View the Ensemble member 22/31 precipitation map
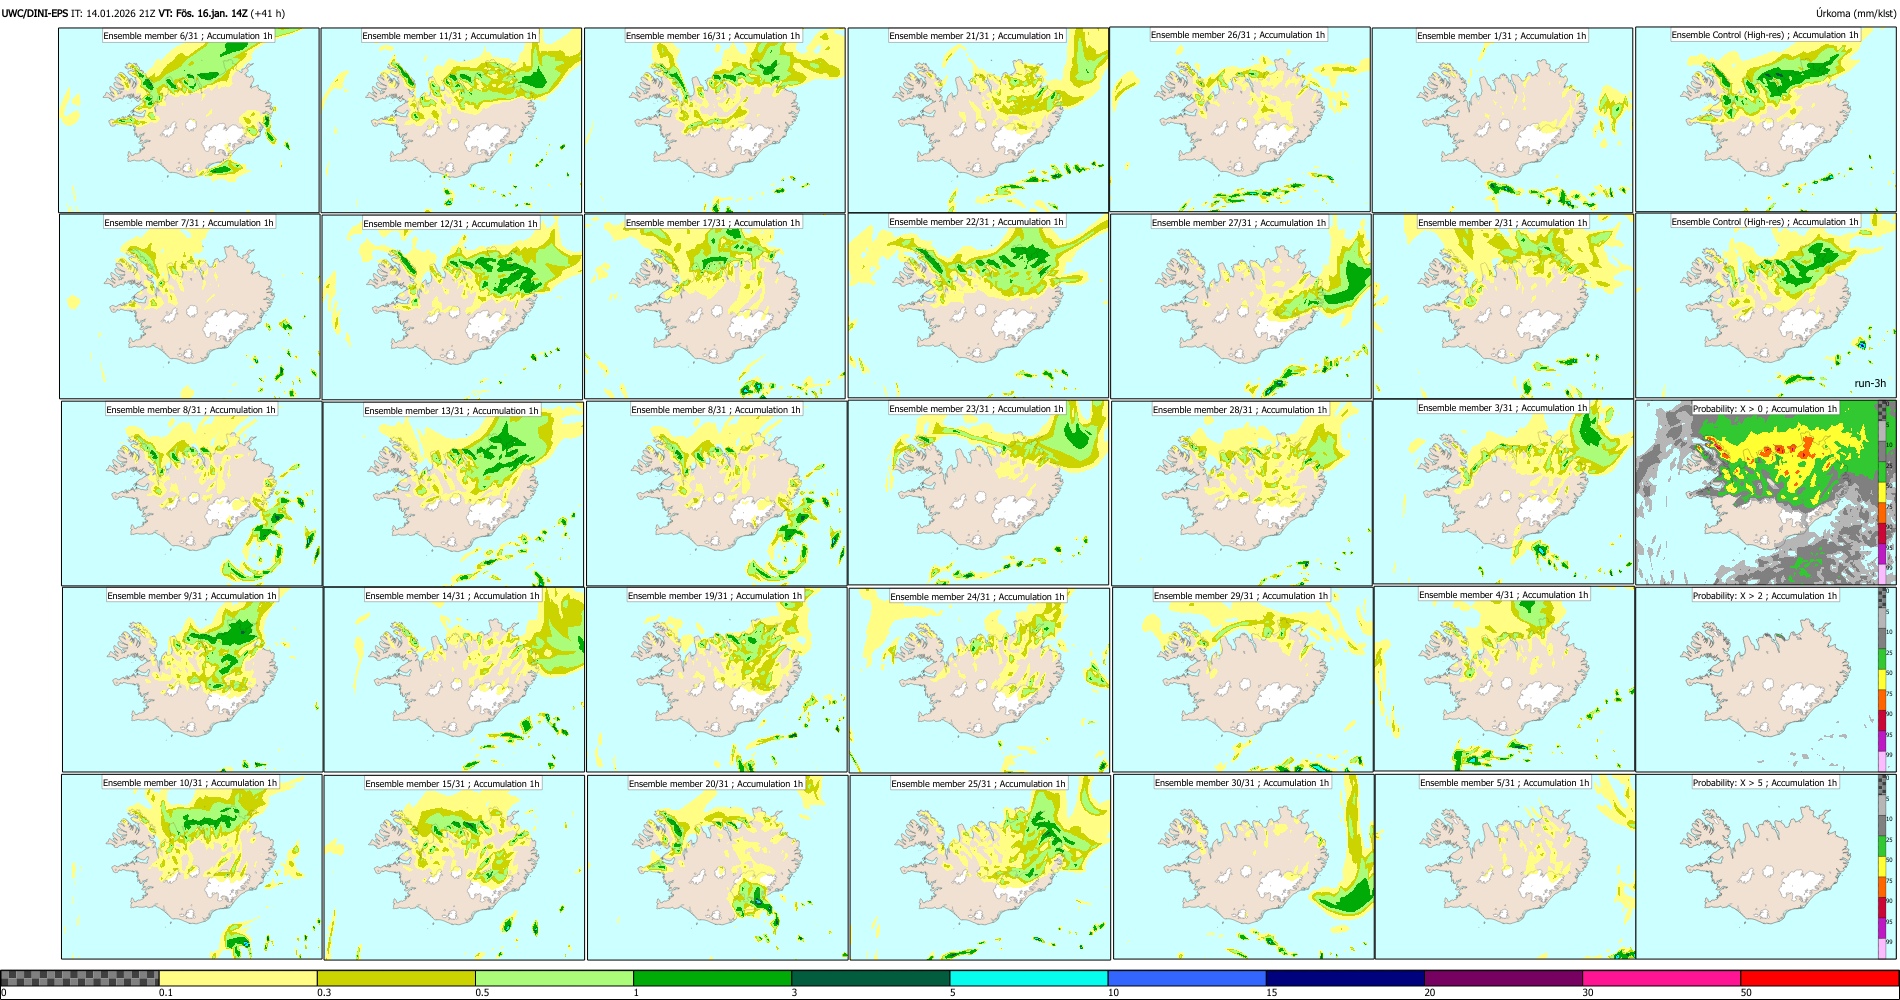Viewport: 1900px width, 1000px height. point(978,306)
